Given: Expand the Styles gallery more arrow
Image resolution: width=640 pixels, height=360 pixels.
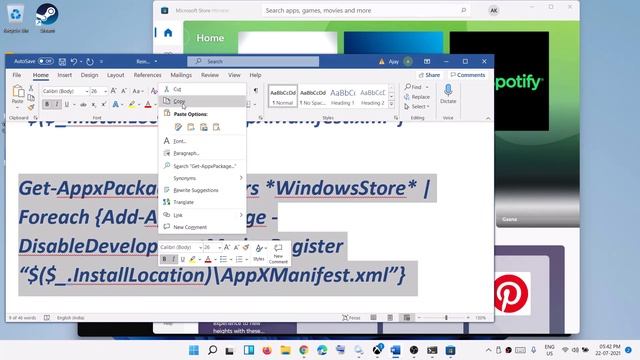Looking at the screenshot, I should pyautogui.click(x=391, y=105).
